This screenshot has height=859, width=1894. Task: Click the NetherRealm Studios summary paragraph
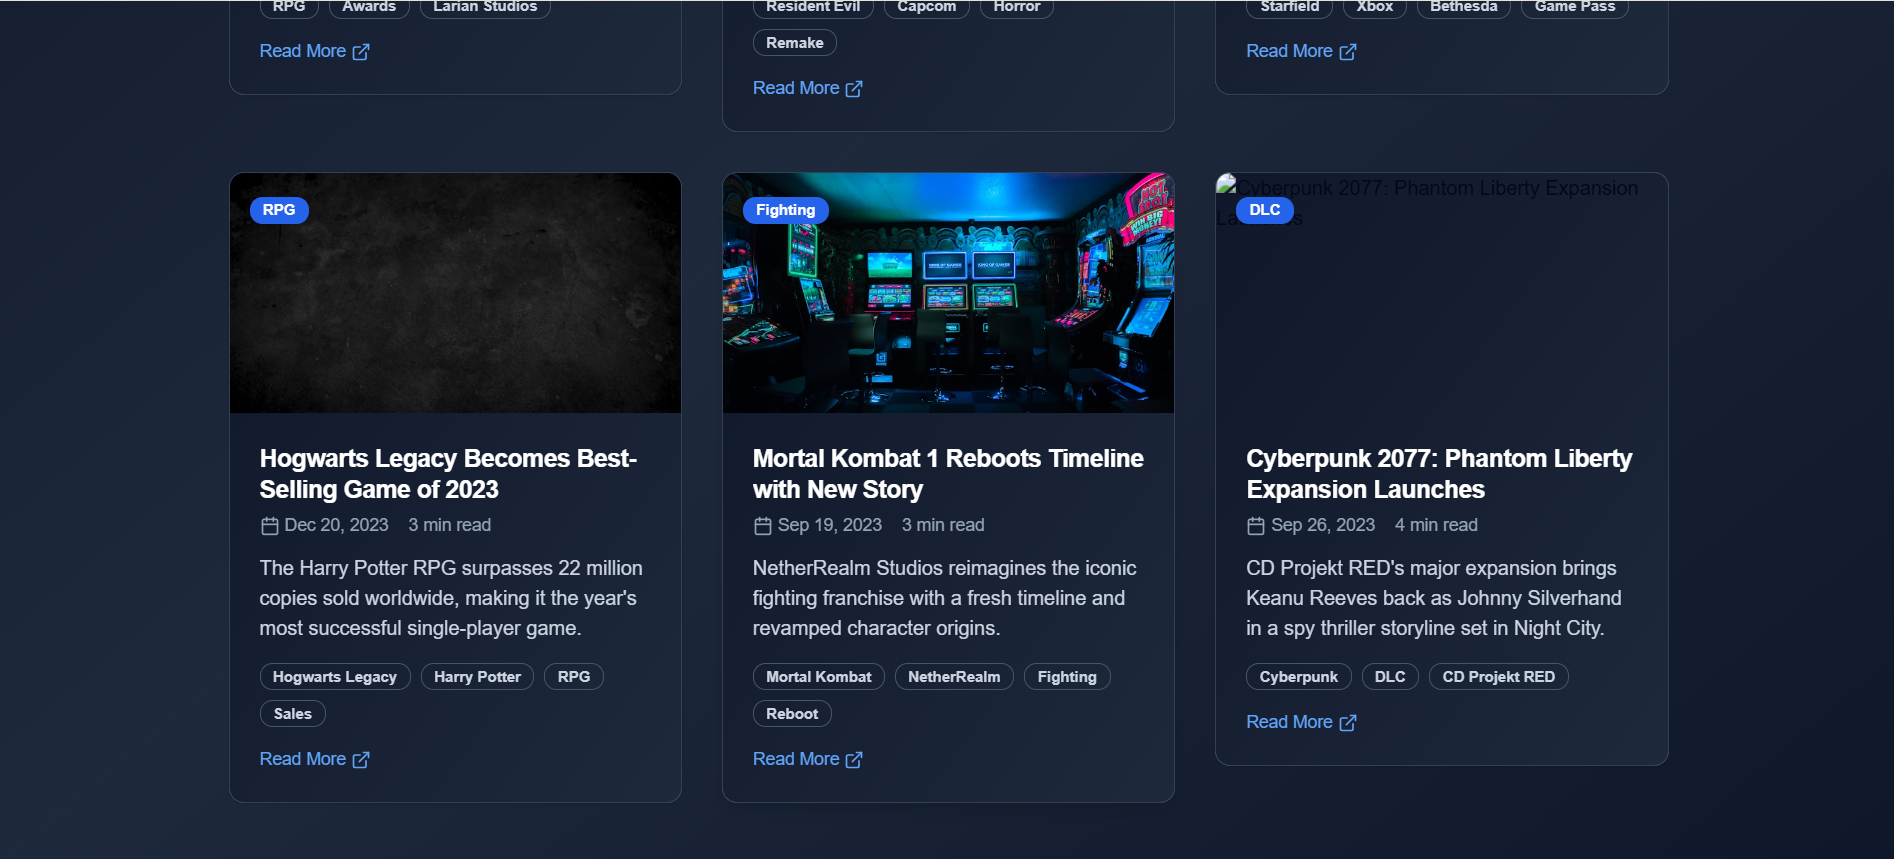click(x=945, y=598)
